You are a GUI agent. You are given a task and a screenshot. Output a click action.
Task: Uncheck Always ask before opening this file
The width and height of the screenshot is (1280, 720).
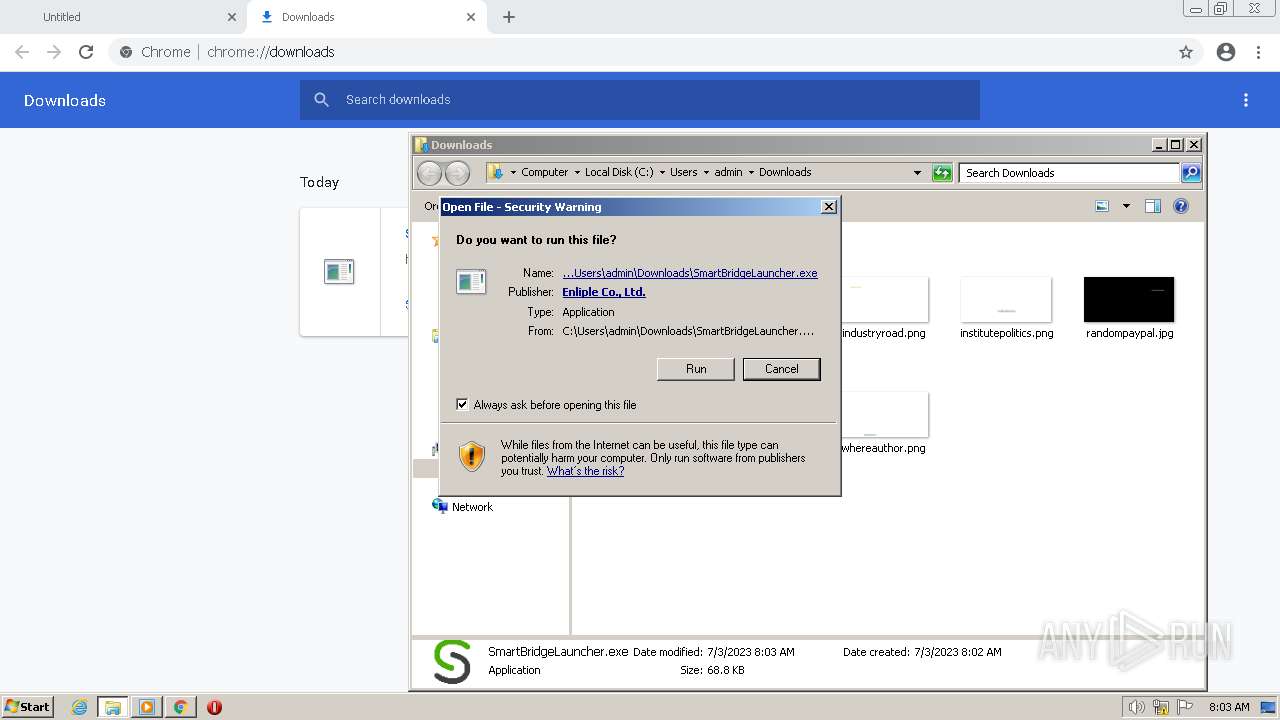462,404
